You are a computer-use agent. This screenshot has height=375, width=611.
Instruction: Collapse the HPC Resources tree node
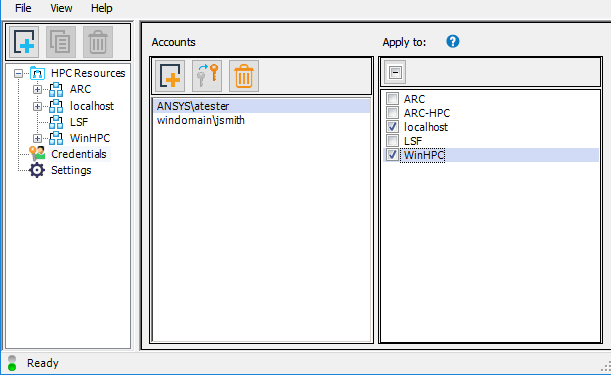coord(18,73)
